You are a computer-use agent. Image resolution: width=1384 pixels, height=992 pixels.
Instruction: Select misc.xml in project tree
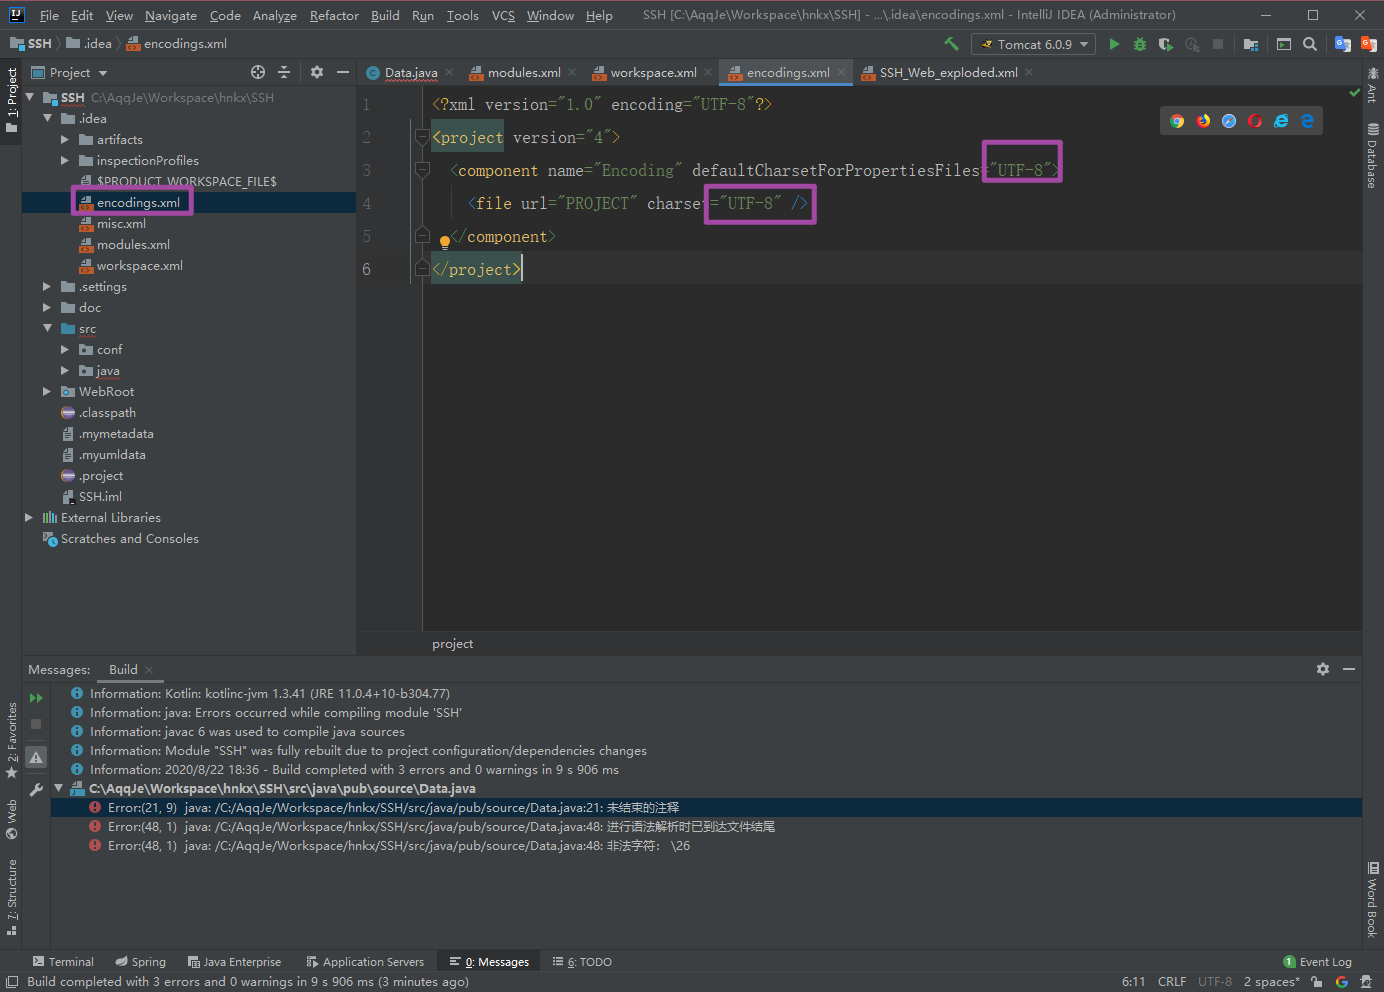[x=121, y=223]
